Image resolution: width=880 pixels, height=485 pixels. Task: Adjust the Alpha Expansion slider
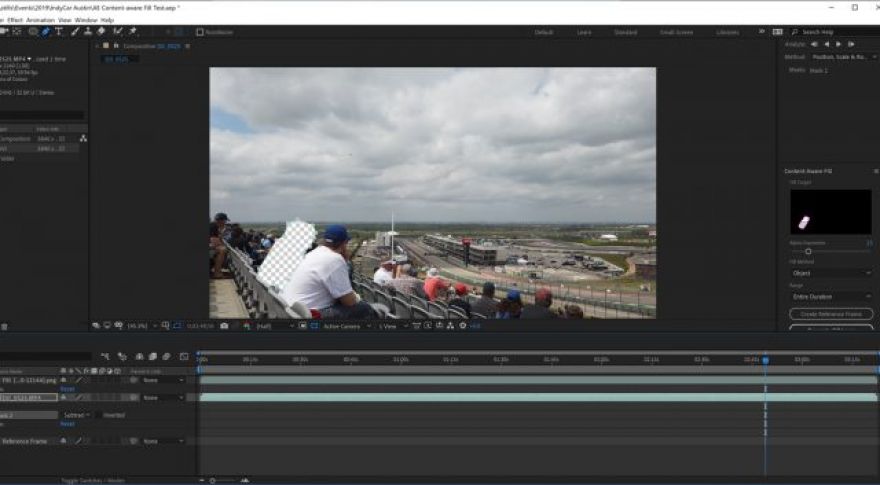tap(808, 251)
